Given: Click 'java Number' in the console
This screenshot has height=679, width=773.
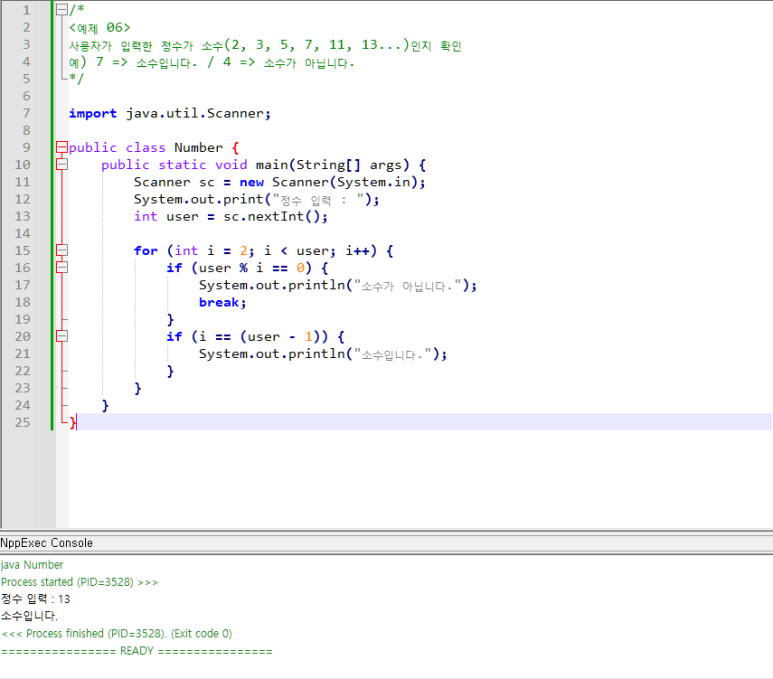Looking at the screenshot, I should (32, 565).
